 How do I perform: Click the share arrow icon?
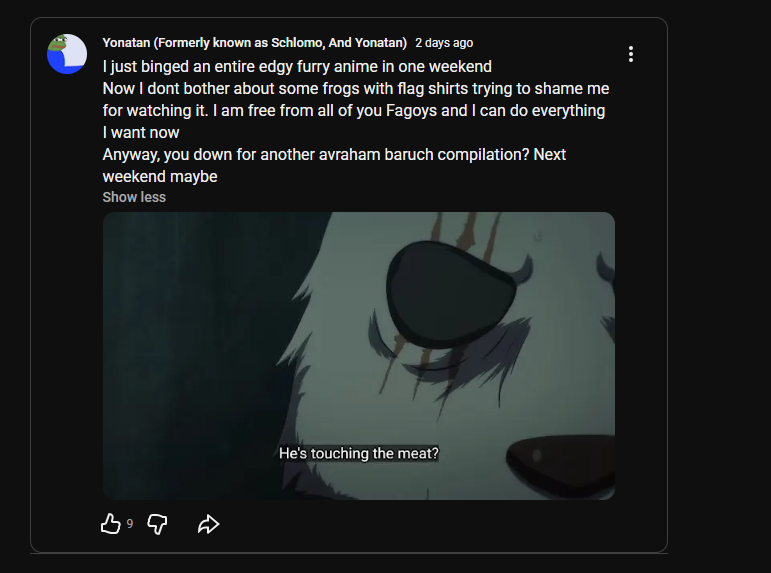coord(208,523)
